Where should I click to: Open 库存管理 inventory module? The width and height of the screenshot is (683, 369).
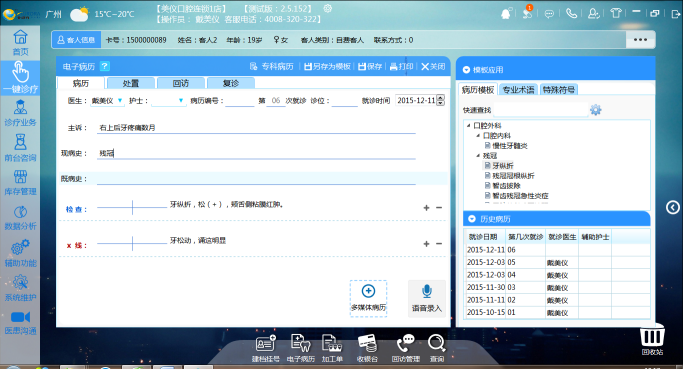point(20,182)
